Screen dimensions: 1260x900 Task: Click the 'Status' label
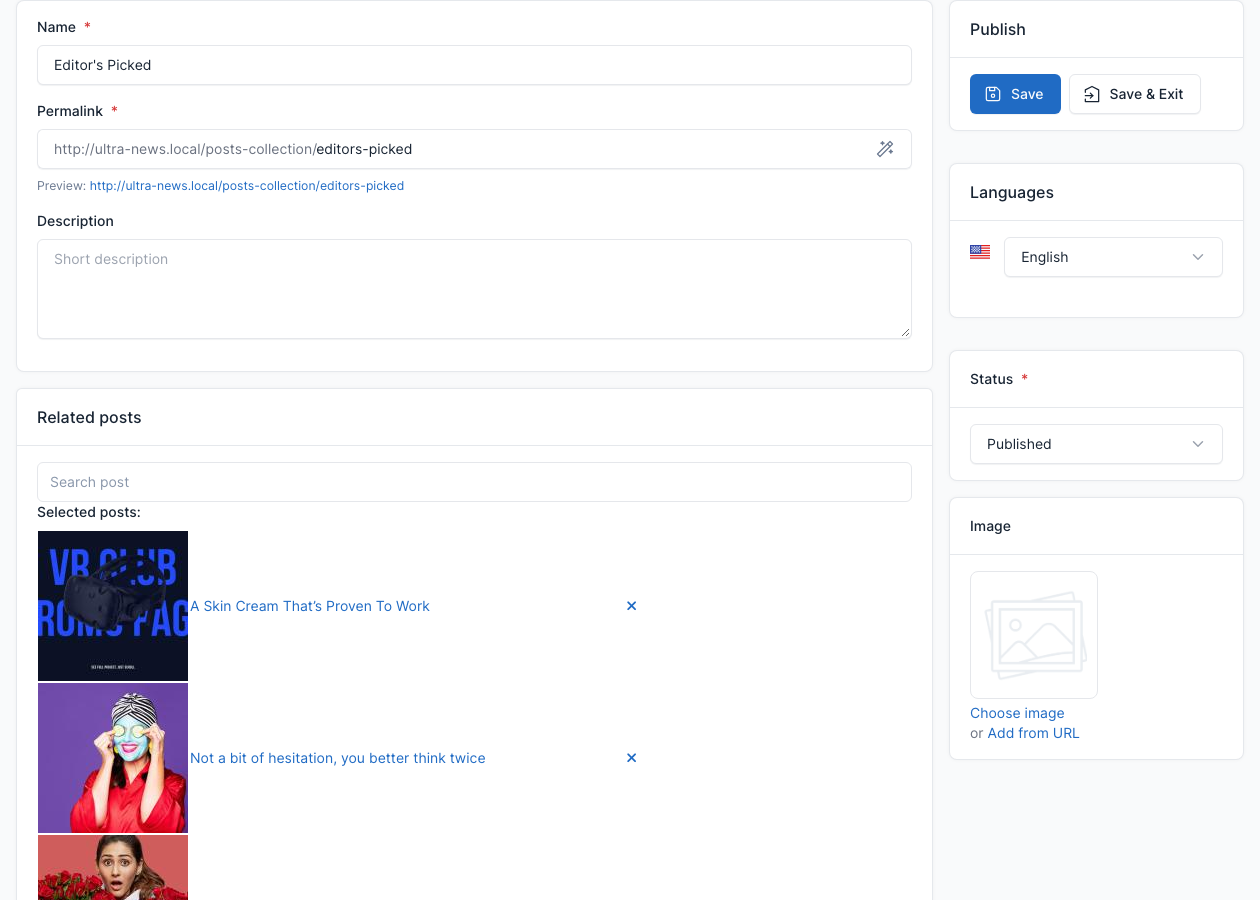click(x=992, y=379)
